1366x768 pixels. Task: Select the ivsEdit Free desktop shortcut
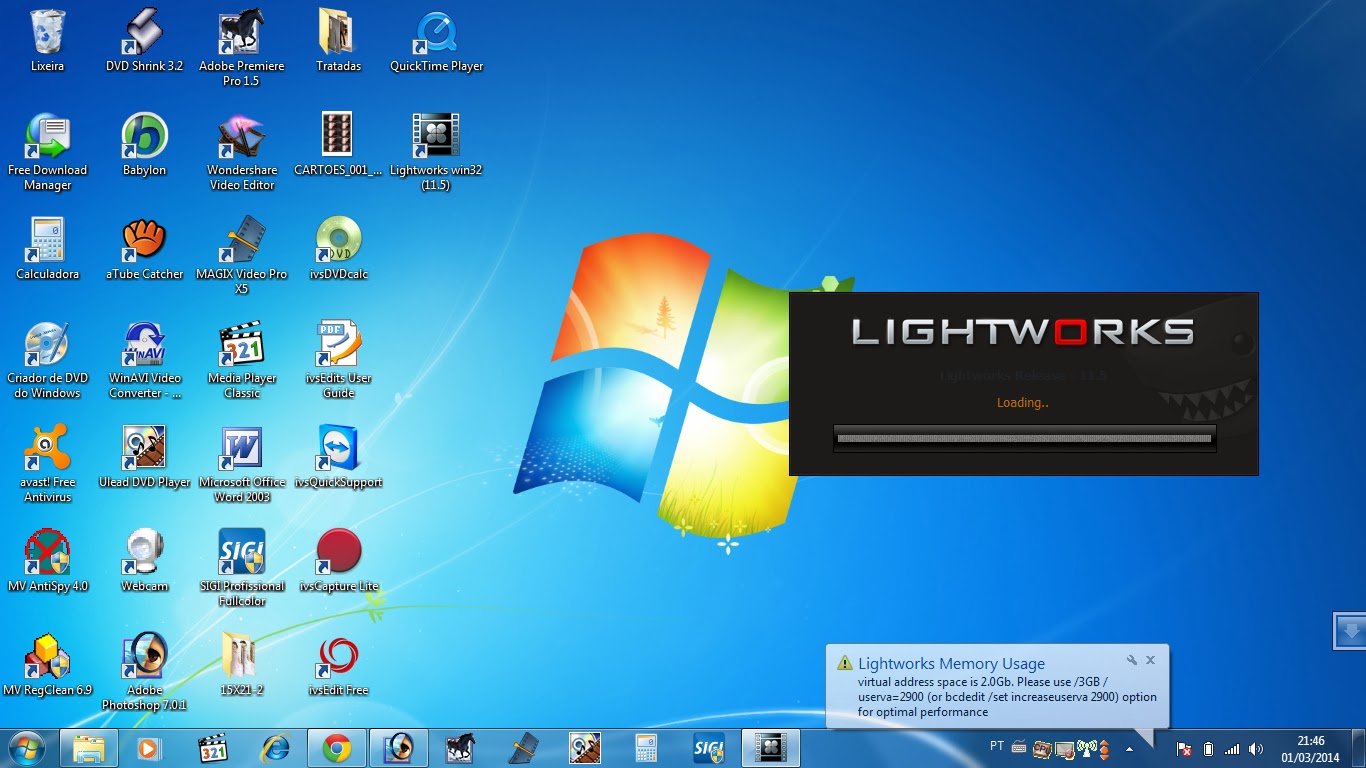pos(338,665)
